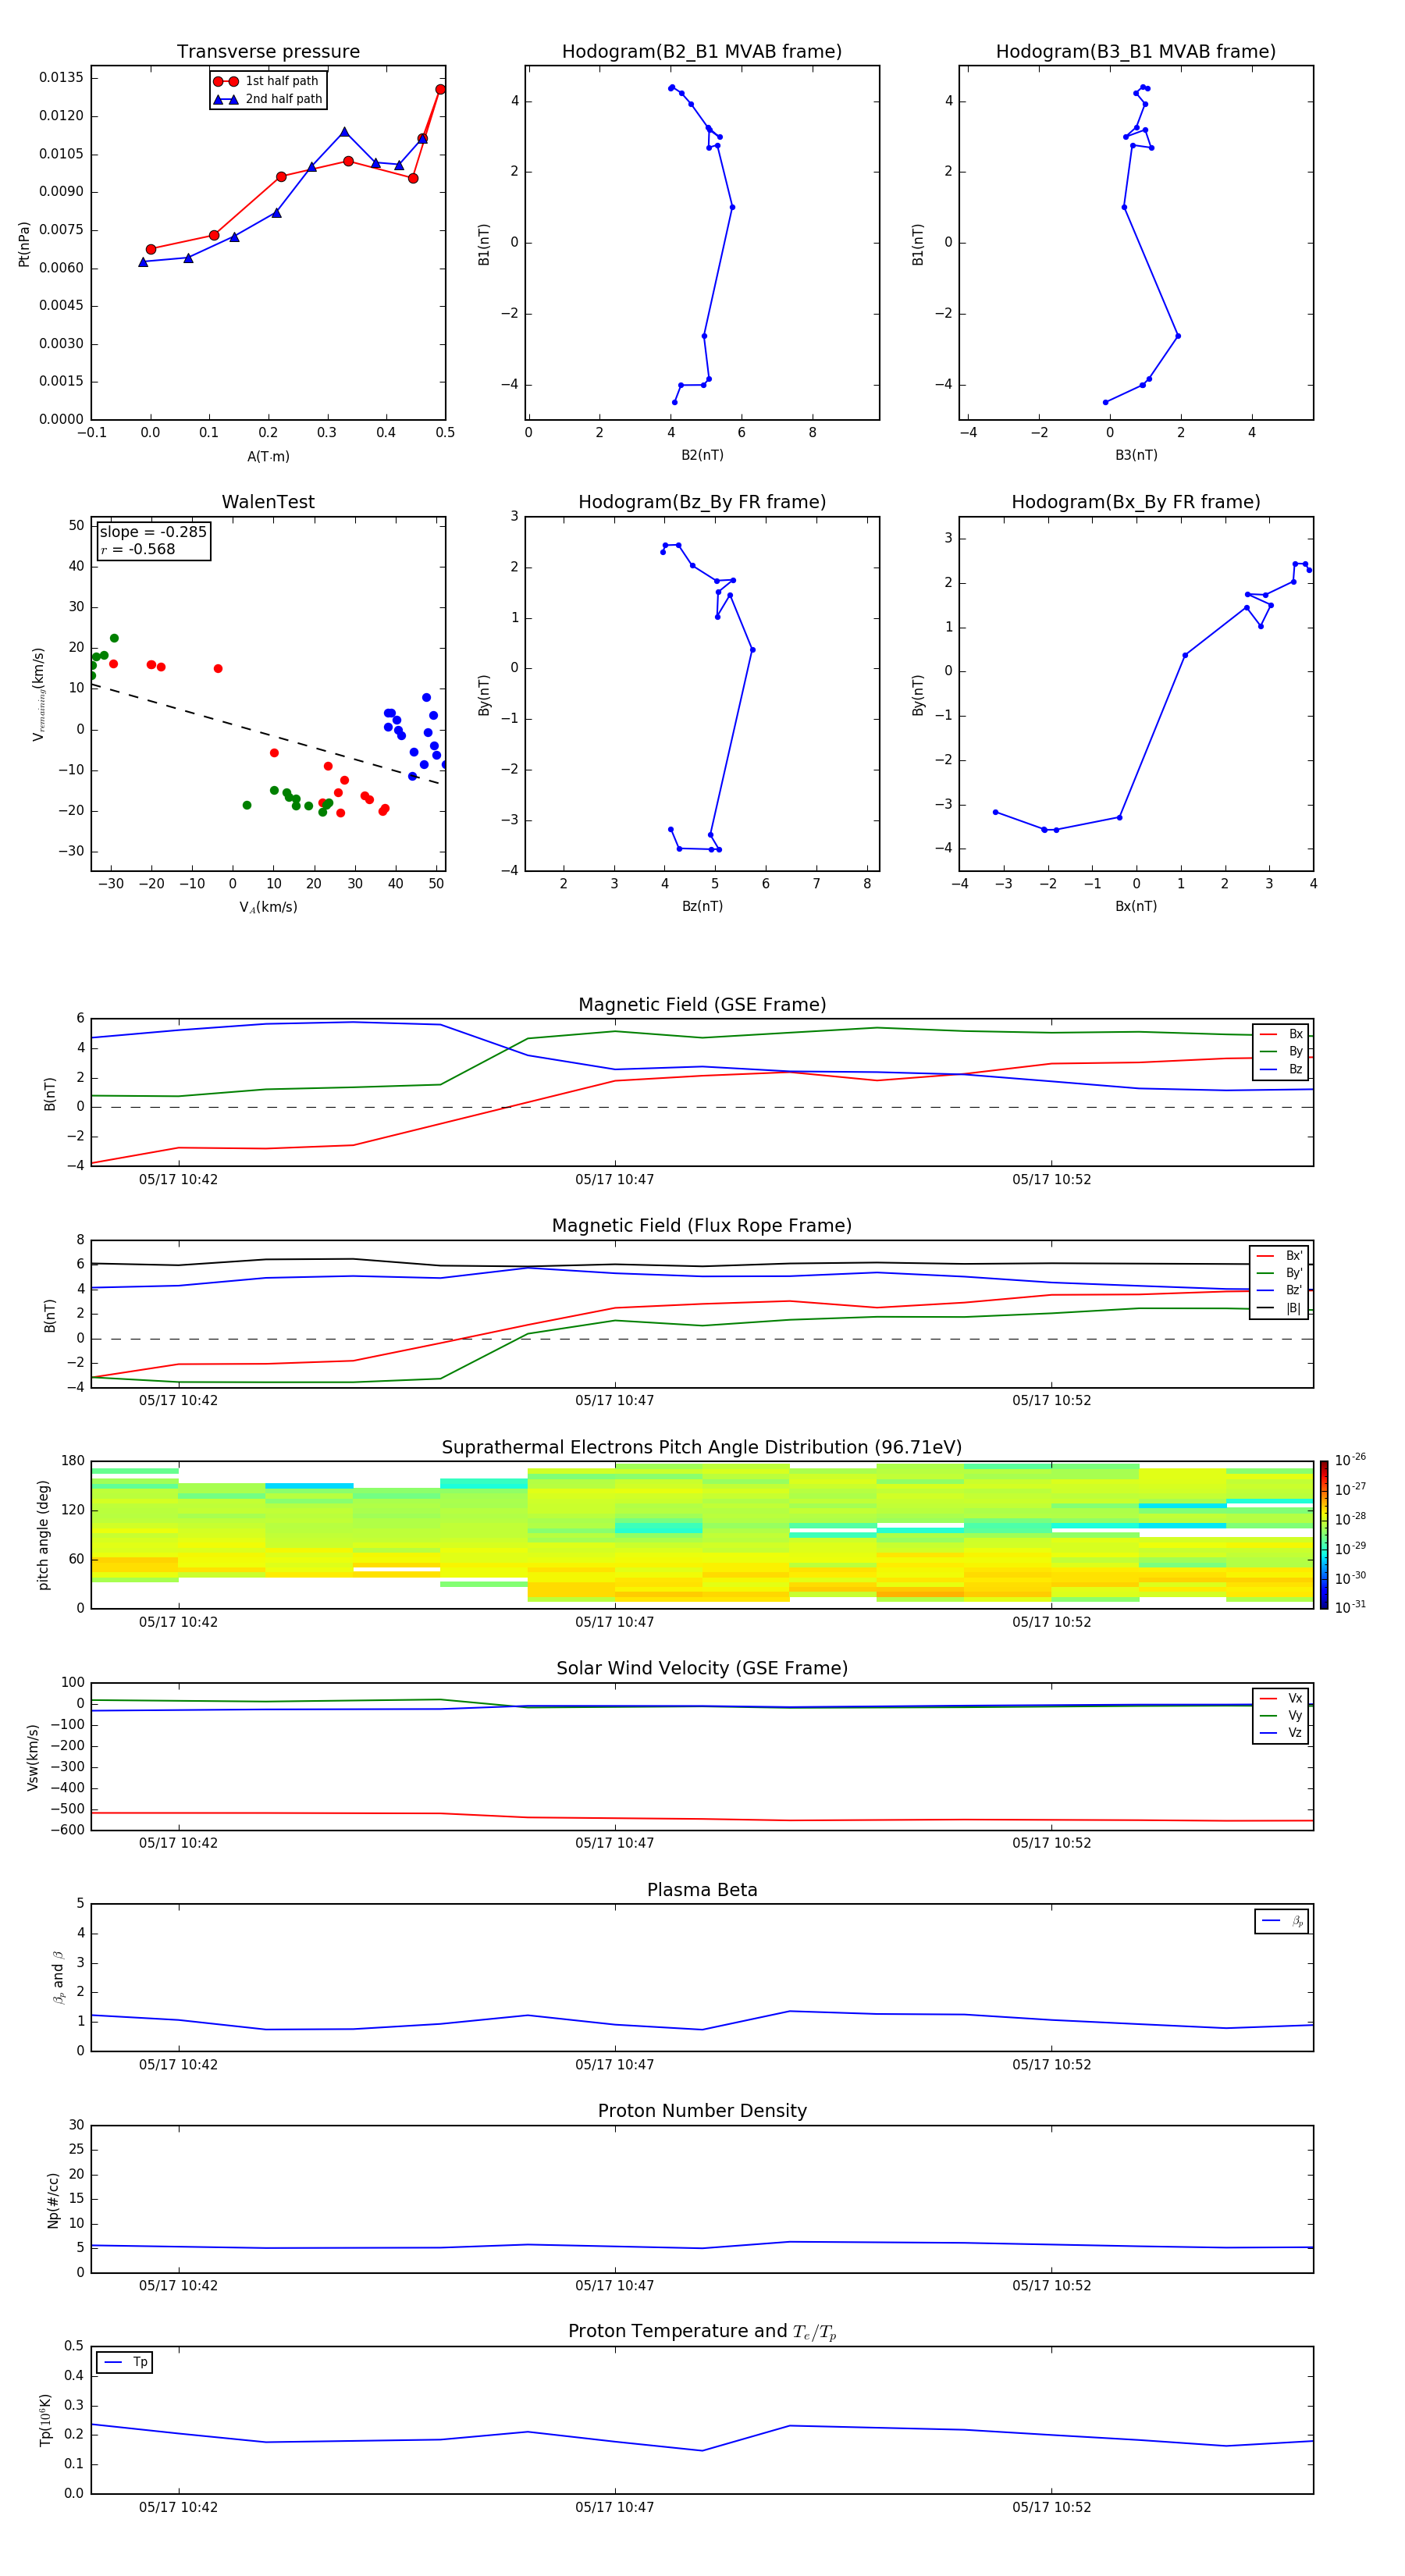
Task: Select the By' legend entry in Flux Rope plot
Action: pos(1279,1273)
